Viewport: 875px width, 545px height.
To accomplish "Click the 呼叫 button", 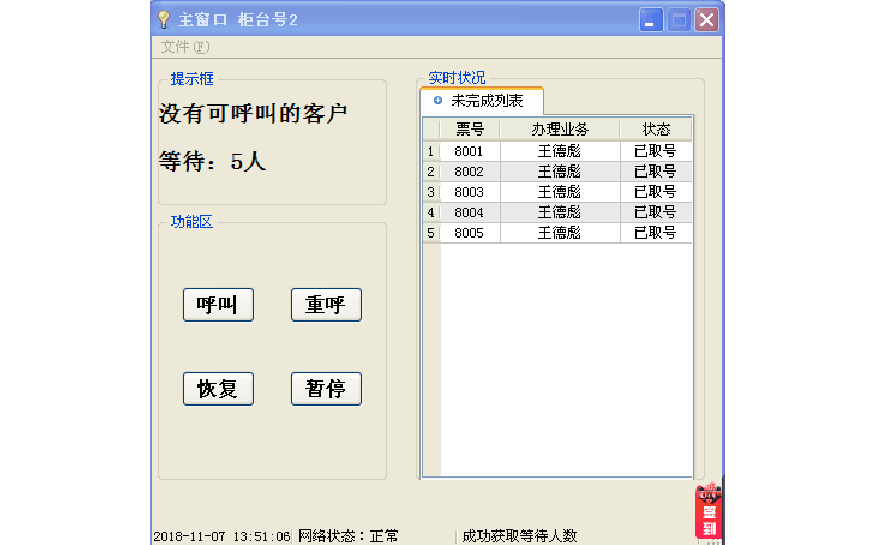I will click(218, 305).
